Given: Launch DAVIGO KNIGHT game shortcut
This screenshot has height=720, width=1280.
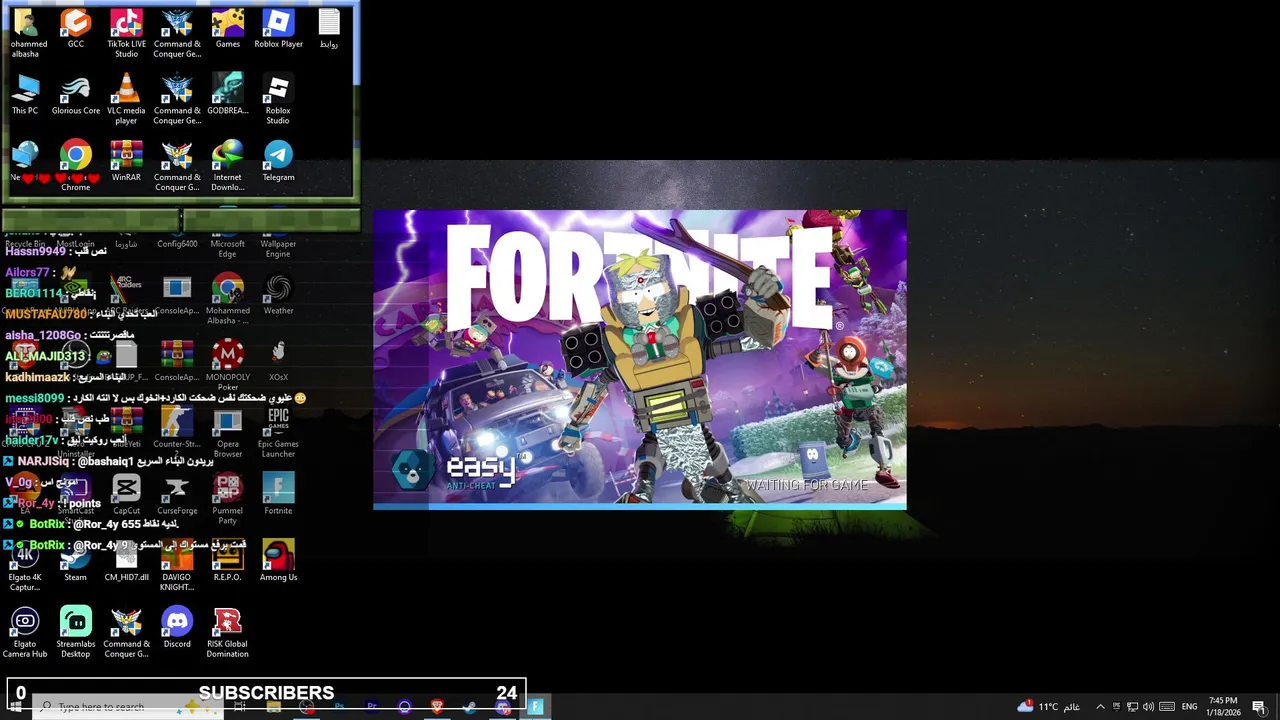Looking at the screenshot, I should click(x=177, y=567).
